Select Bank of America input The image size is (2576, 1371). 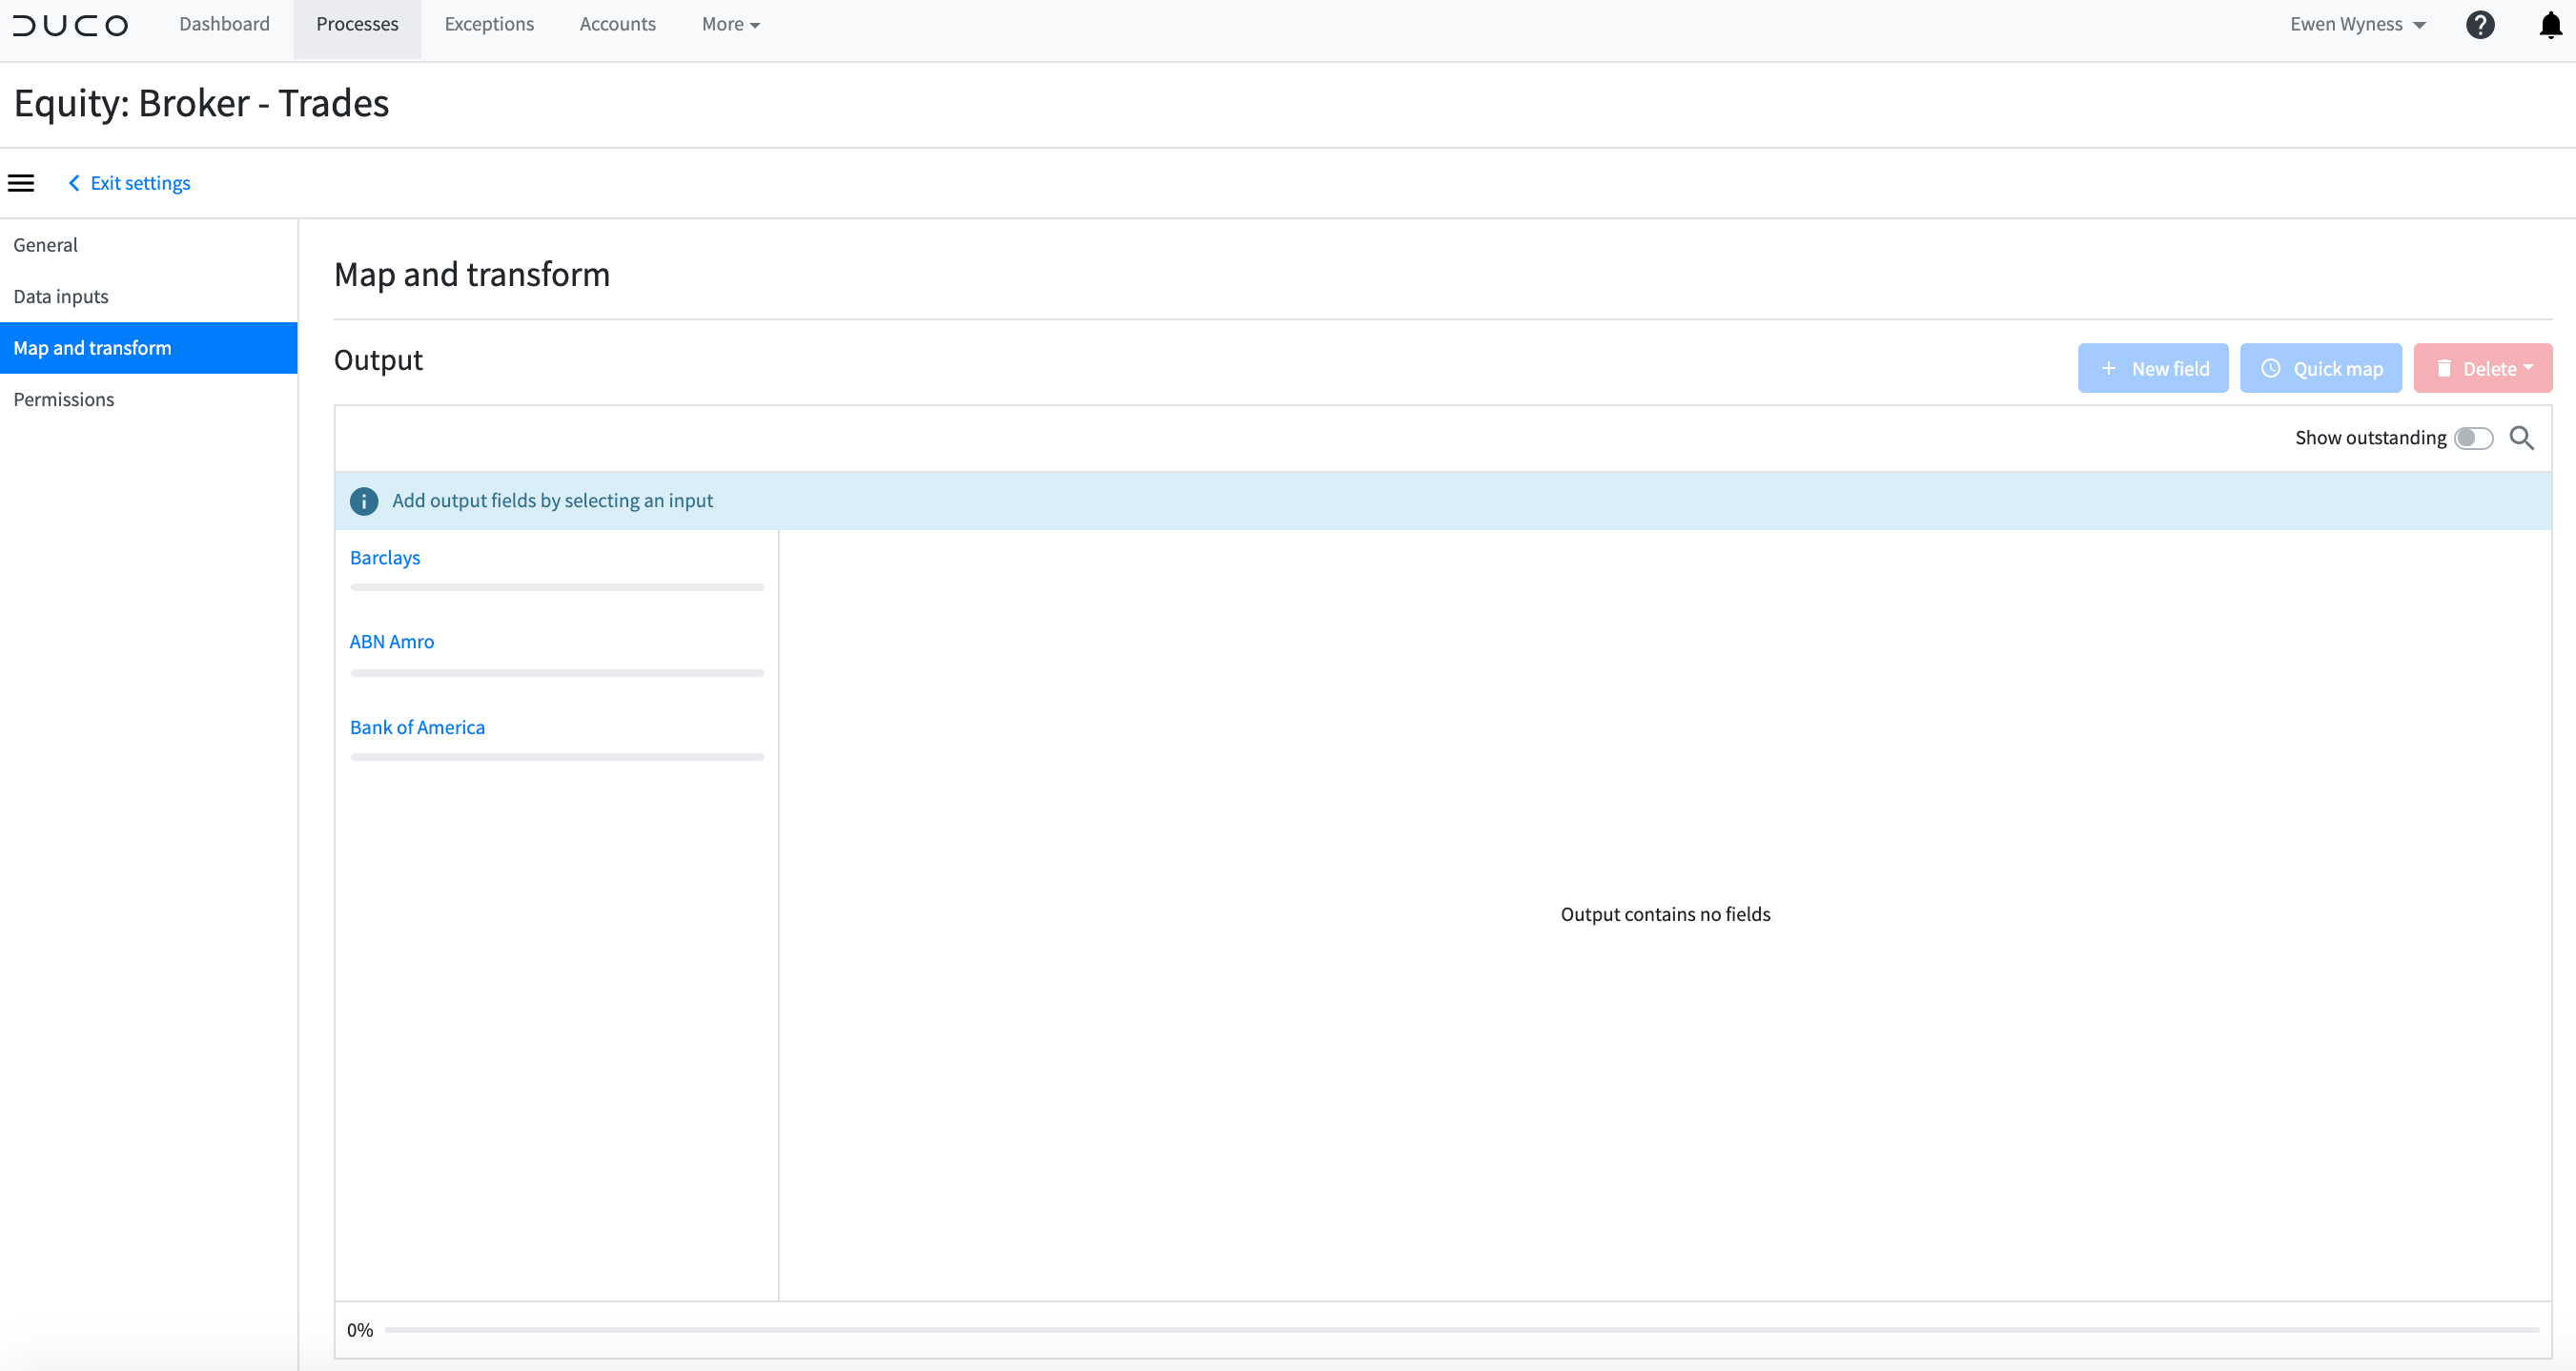pyautogui.click(x=417, y=727)
